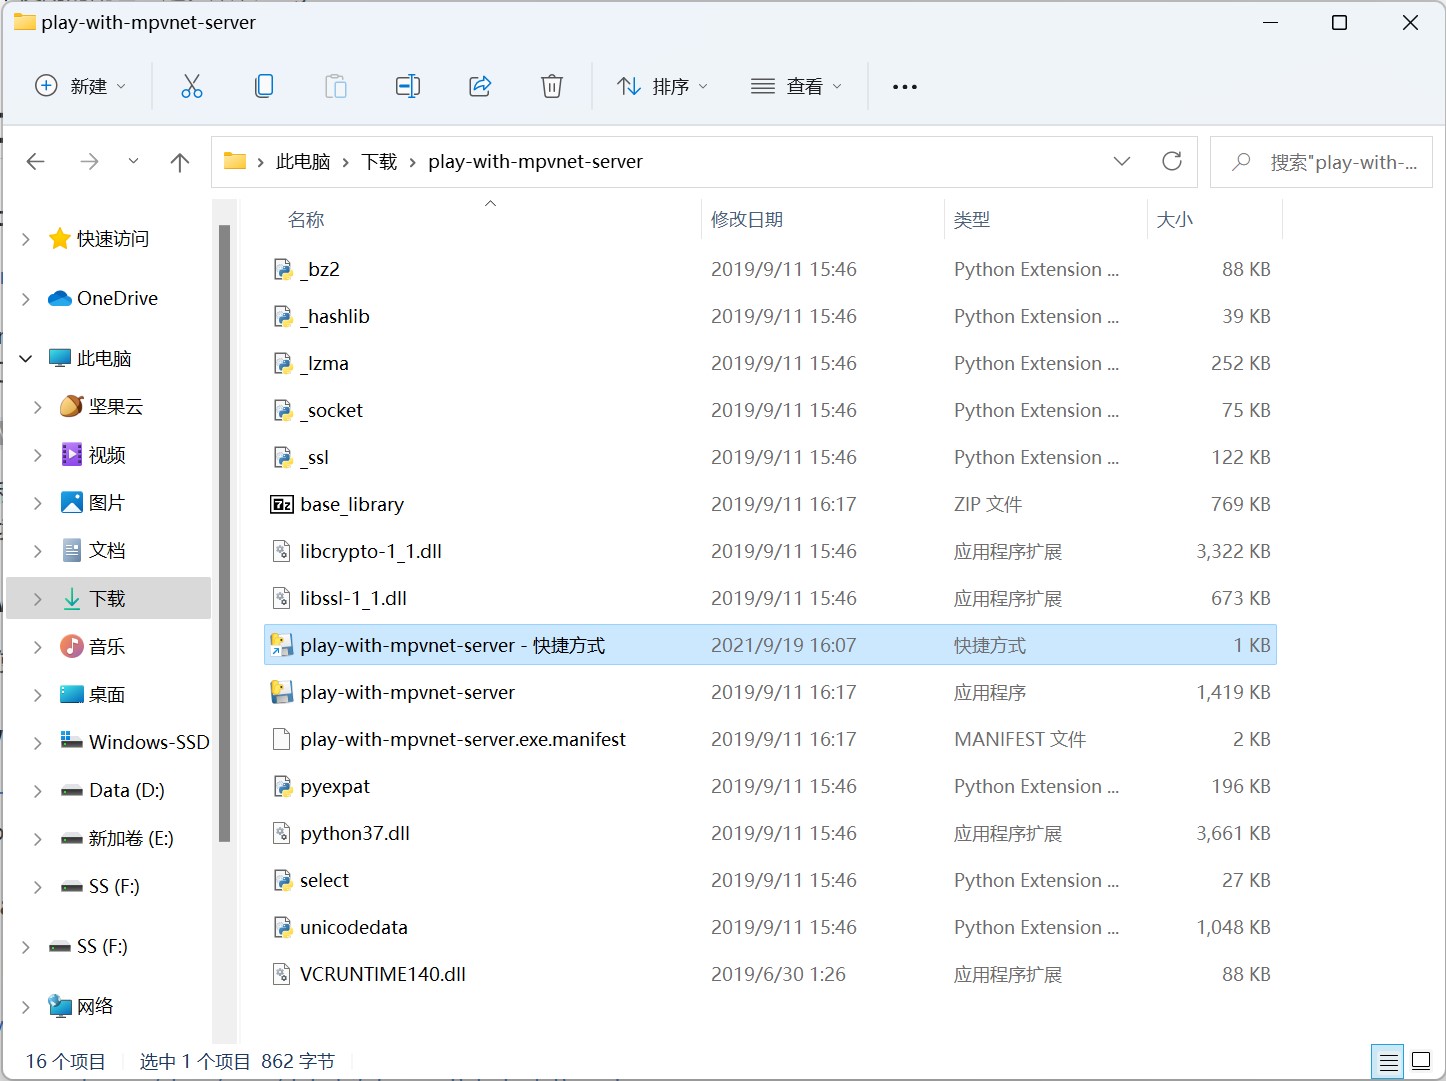The height and width of the screenshot is (1081, 1446).
Task: Refresh the current folder view
Action: [x=1172, y=161]
